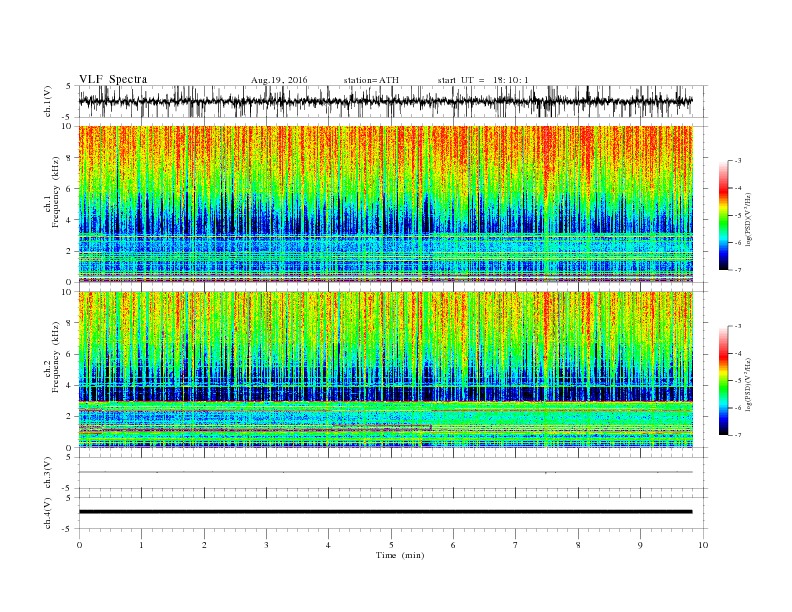Click the "-7" label on ch.2 color bar
The width and height of the screenshot is (792, 612).
pyautogui.click(x=737, y=435)
